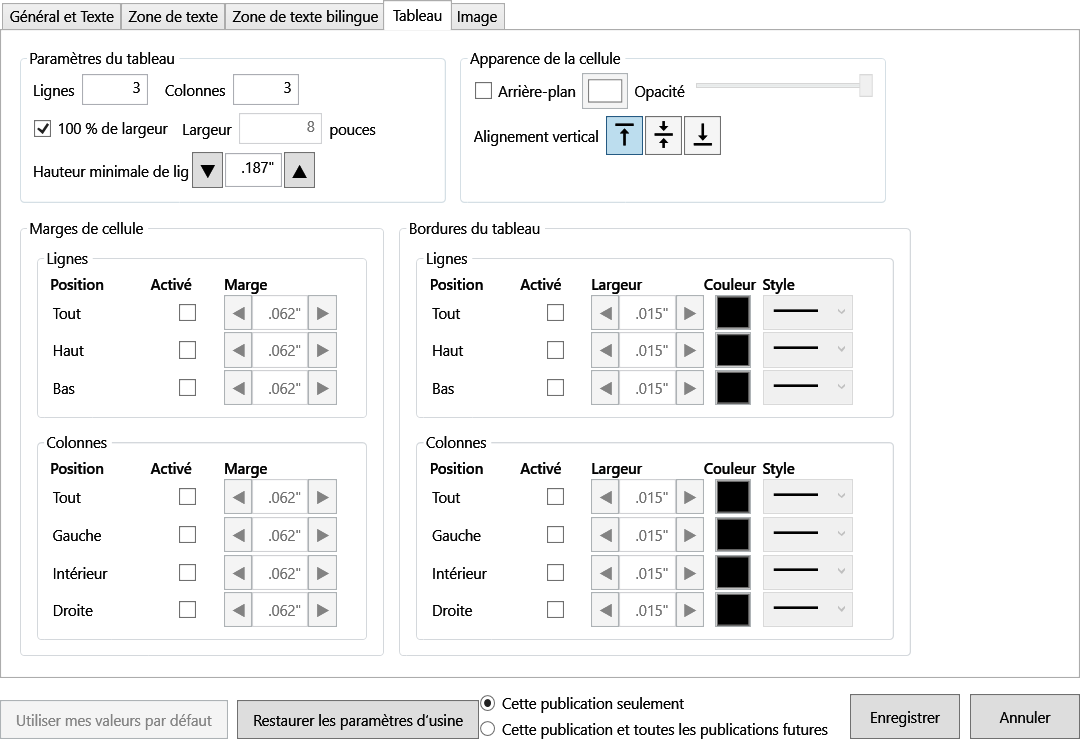Click the Colonnes count input field
This screenshot has height=740, width=1080.
click(x=266, y=89)
